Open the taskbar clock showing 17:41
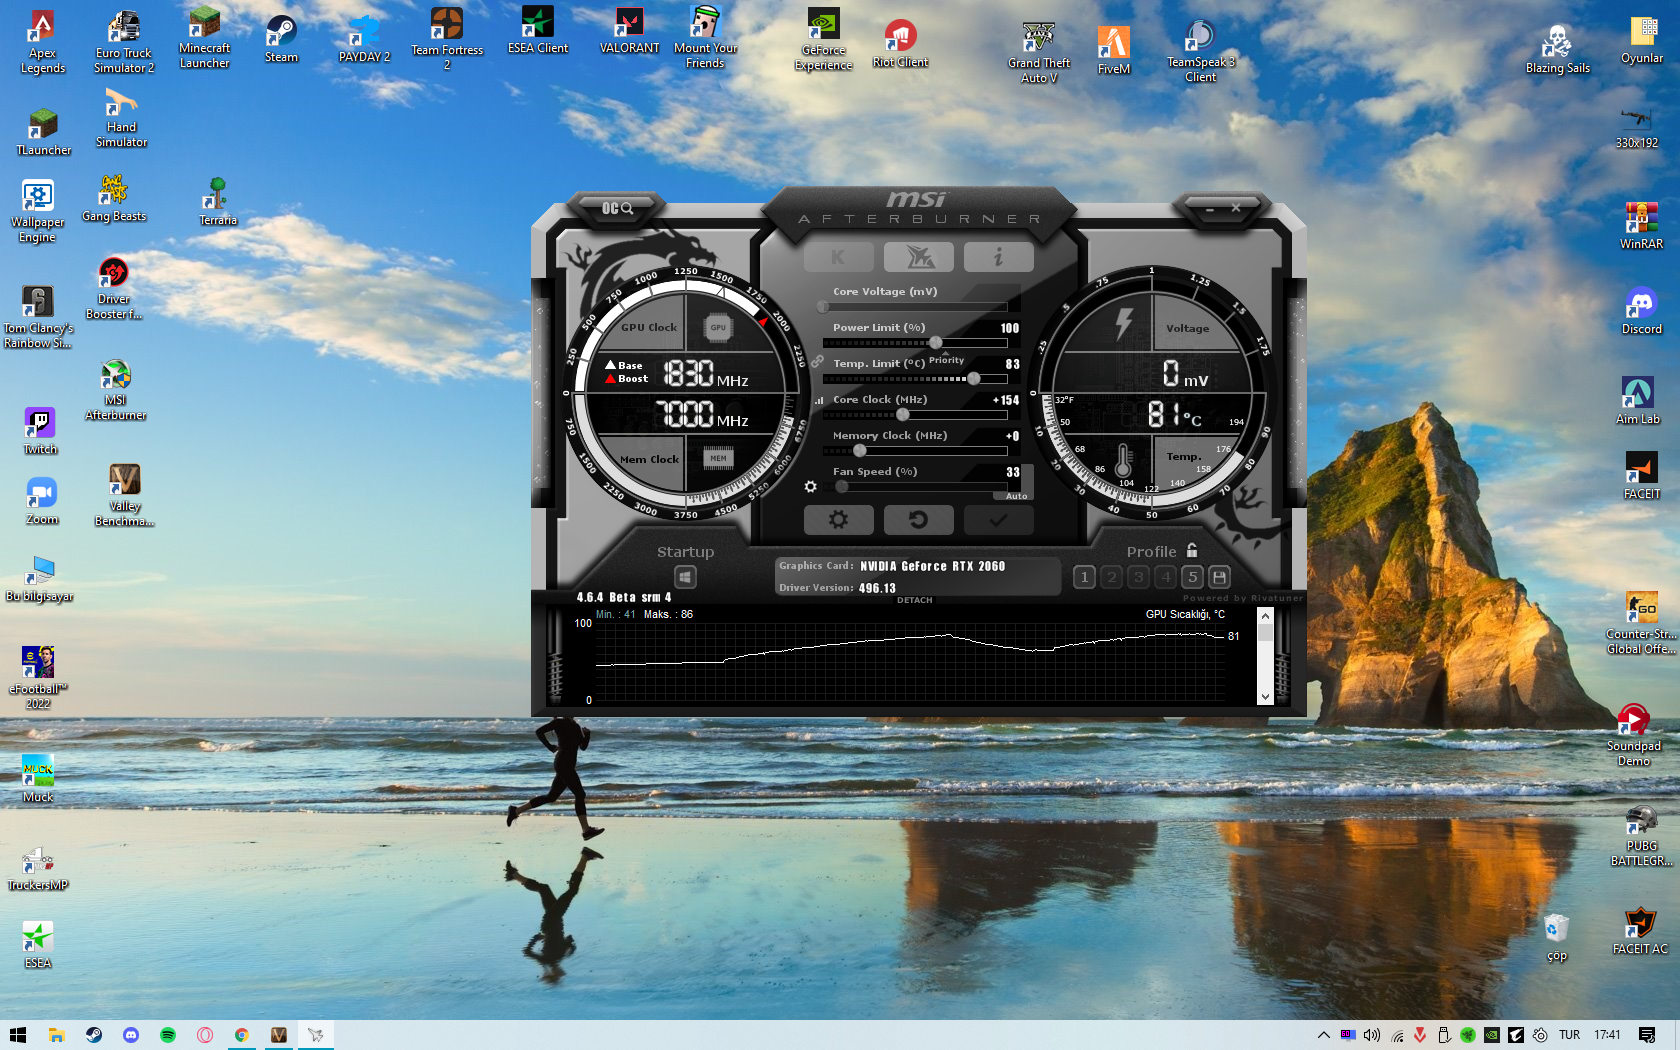 [x=1607, y=1035]
